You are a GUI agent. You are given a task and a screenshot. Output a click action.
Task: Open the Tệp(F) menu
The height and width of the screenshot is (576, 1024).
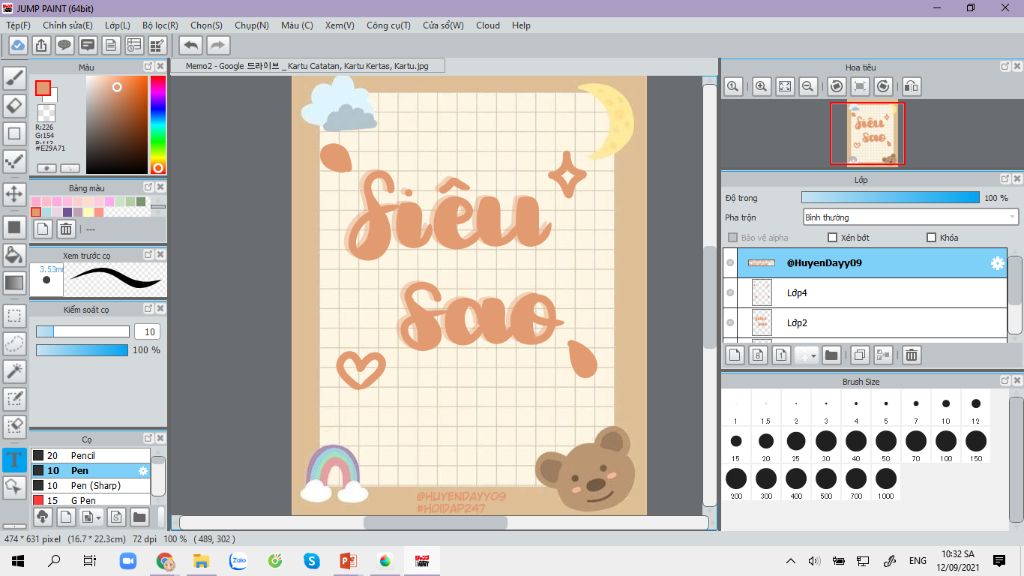pos(18,25)
